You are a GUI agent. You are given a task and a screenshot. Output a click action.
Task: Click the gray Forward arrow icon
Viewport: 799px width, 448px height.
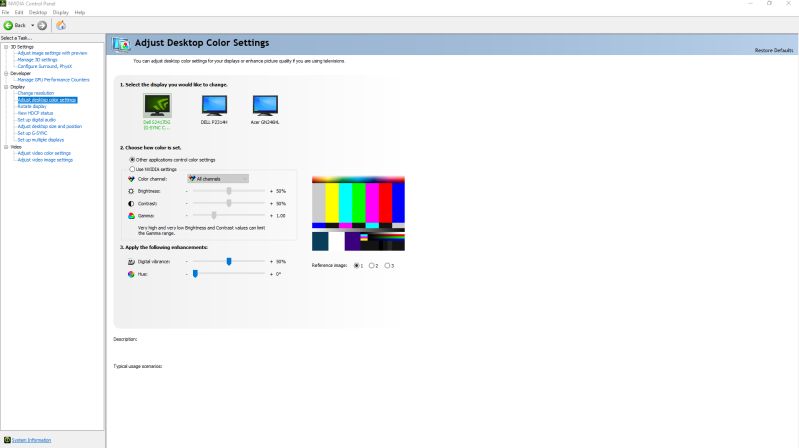coord(42,25)
